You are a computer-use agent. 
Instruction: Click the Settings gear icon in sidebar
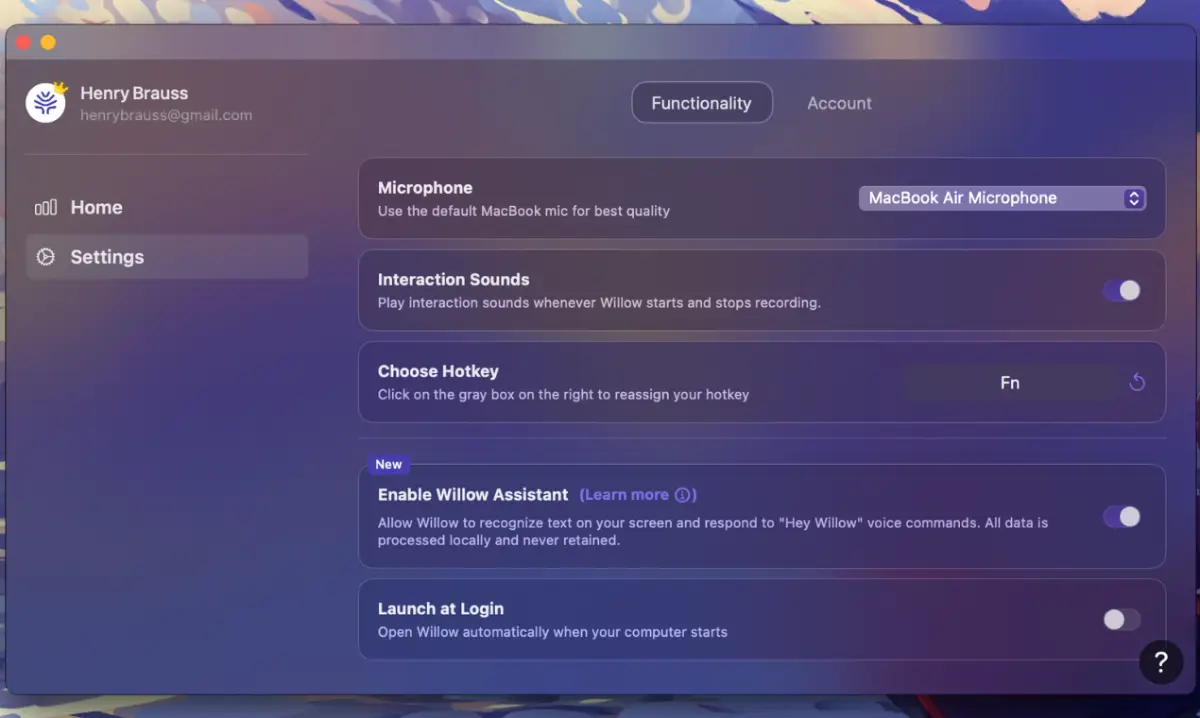(x=46, y=257)
